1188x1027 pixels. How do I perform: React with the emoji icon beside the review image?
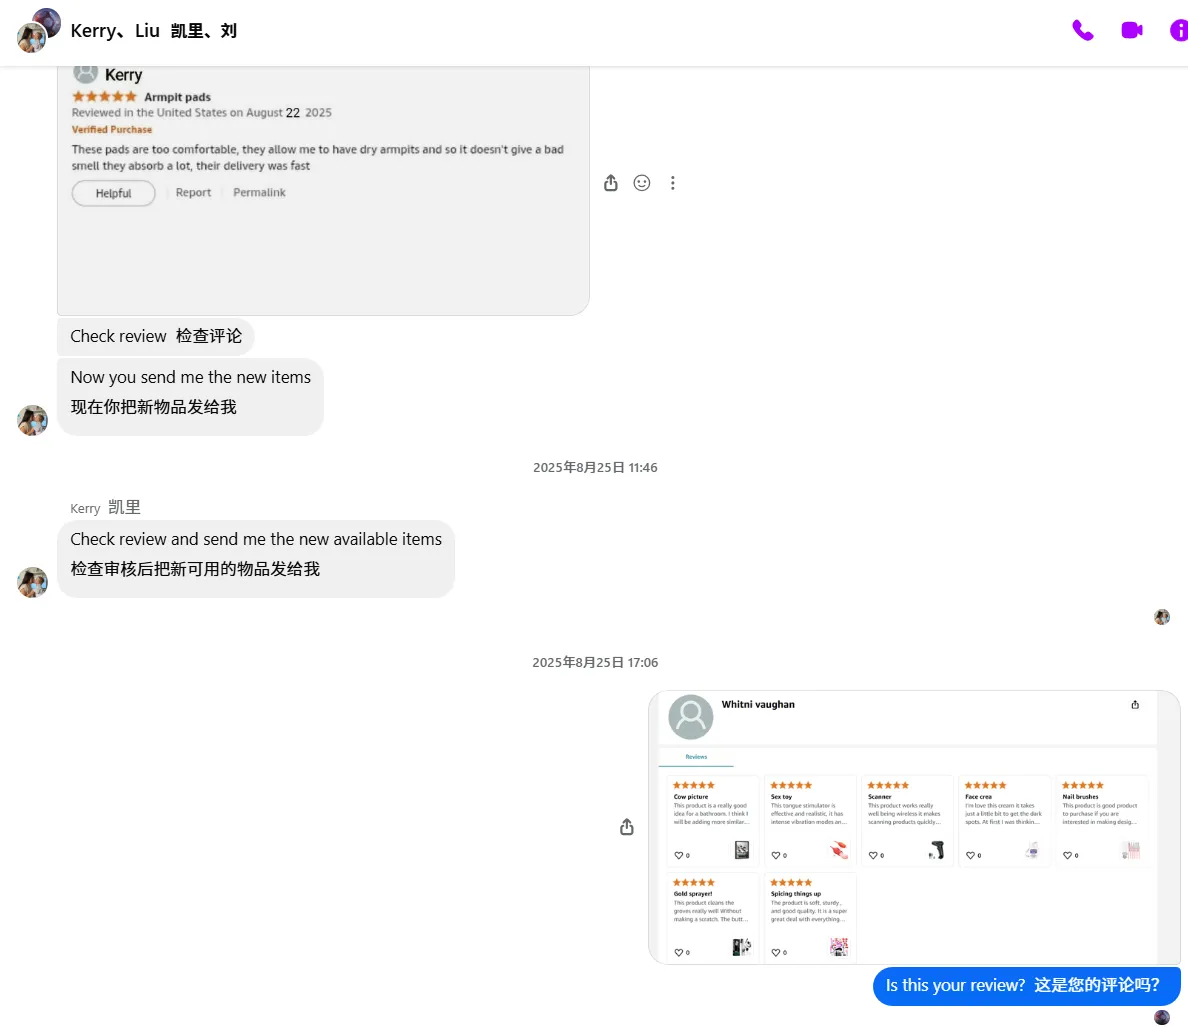[642, 183]
